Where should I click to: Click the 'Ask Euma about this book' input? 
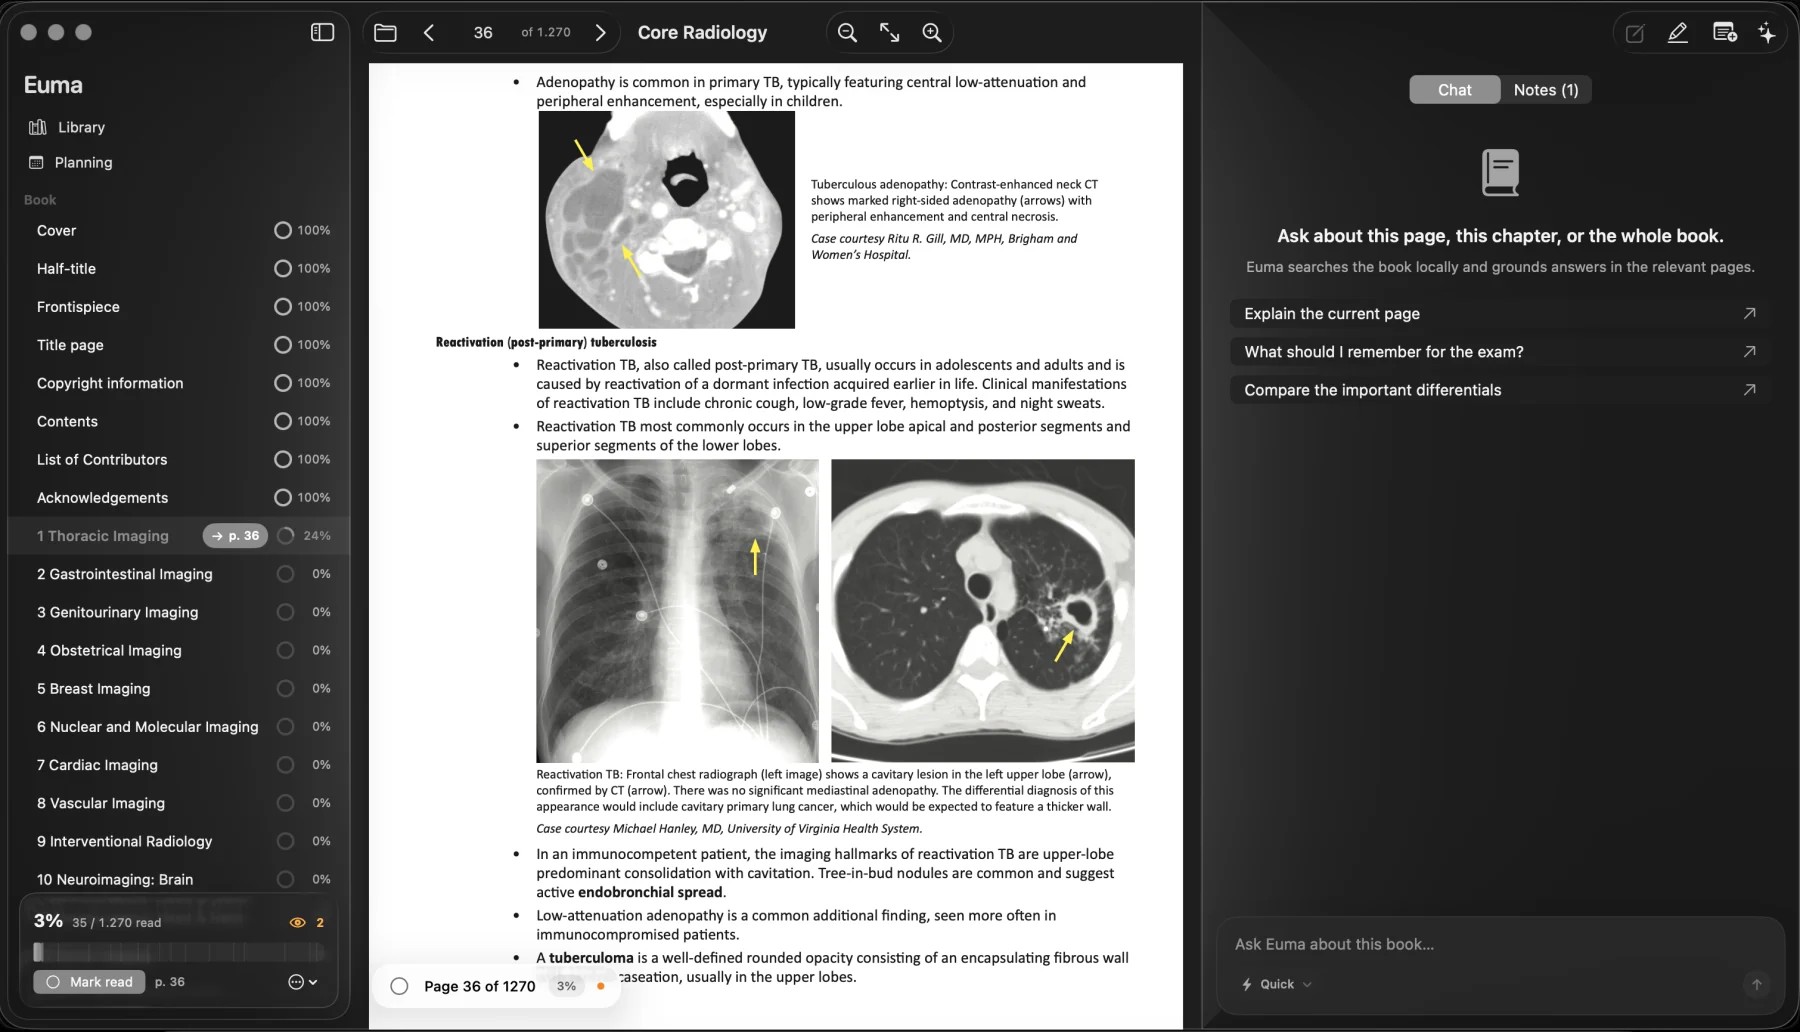[x=1500, y=944]
